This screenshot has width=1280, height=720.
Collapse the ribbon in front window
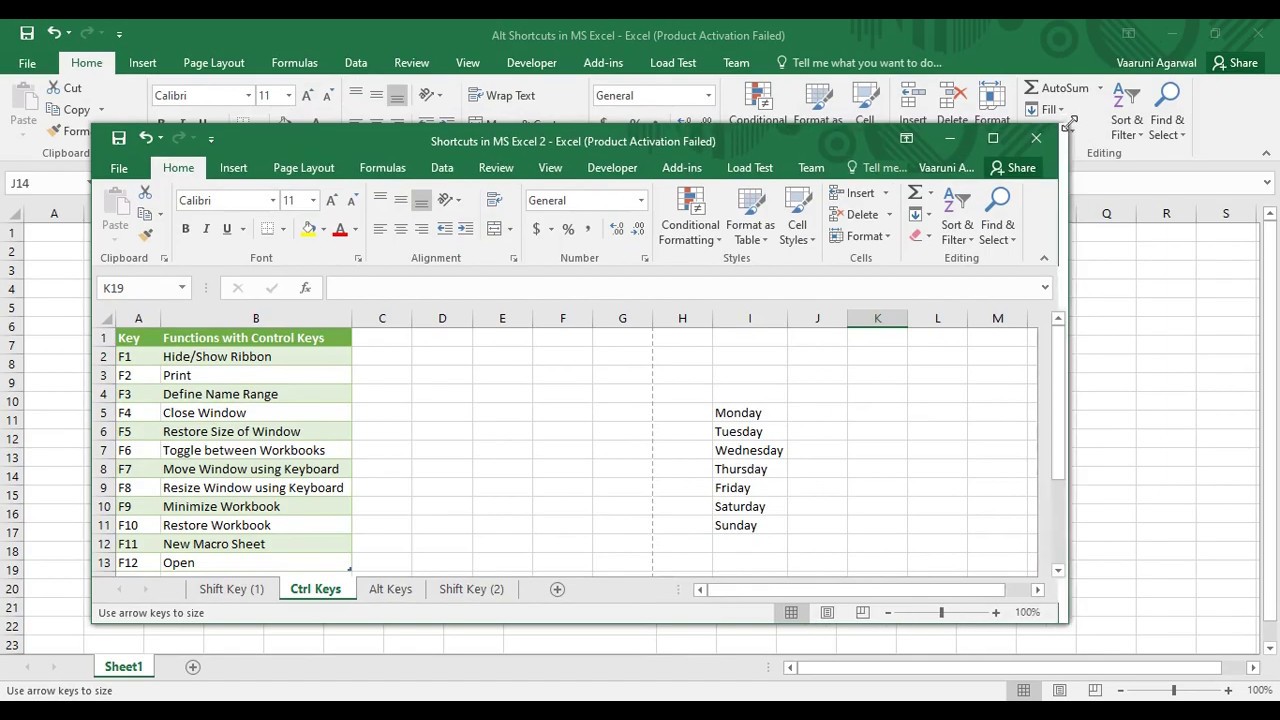[1044, 258]
